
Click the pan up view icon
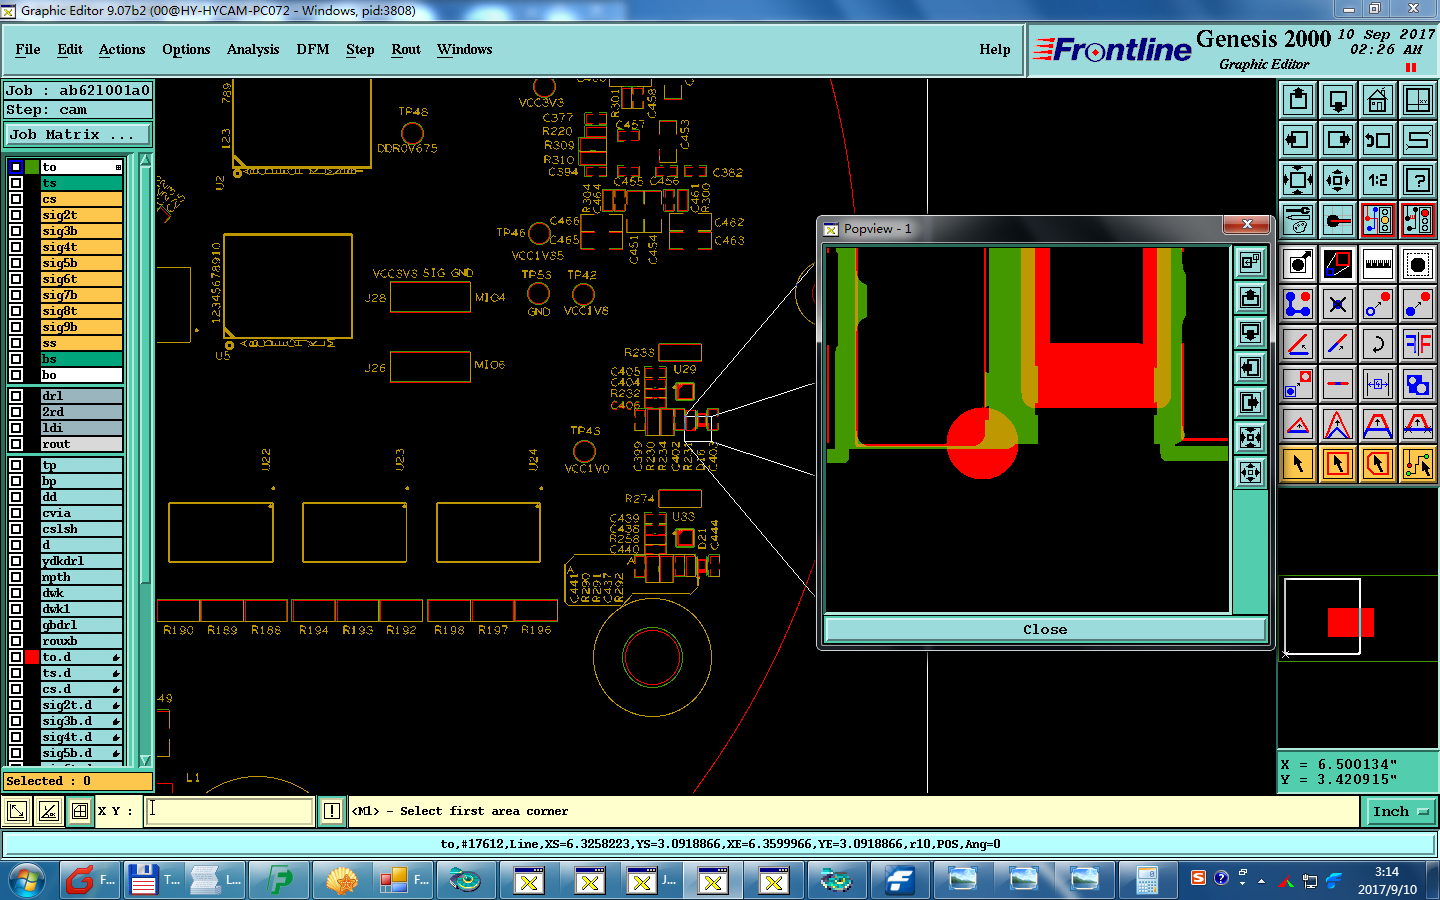click(1298, 100)
